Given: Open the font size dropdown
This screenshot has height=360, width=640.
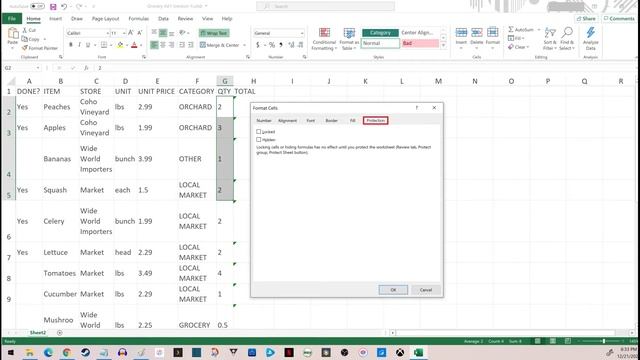Looking at the screenshot, I should [124, 33].
